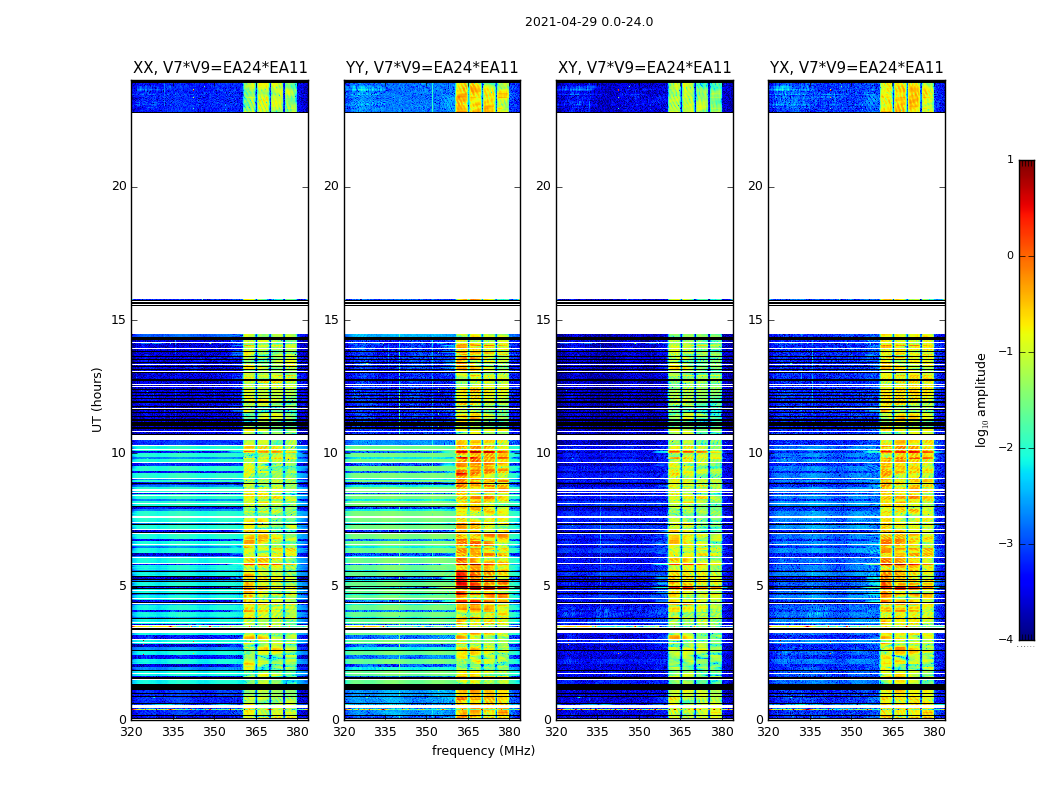This screenshot has width=1050, height=800.
Task: Click the log10 amplitude colorbar label
Action: click(x=981, y=400)
